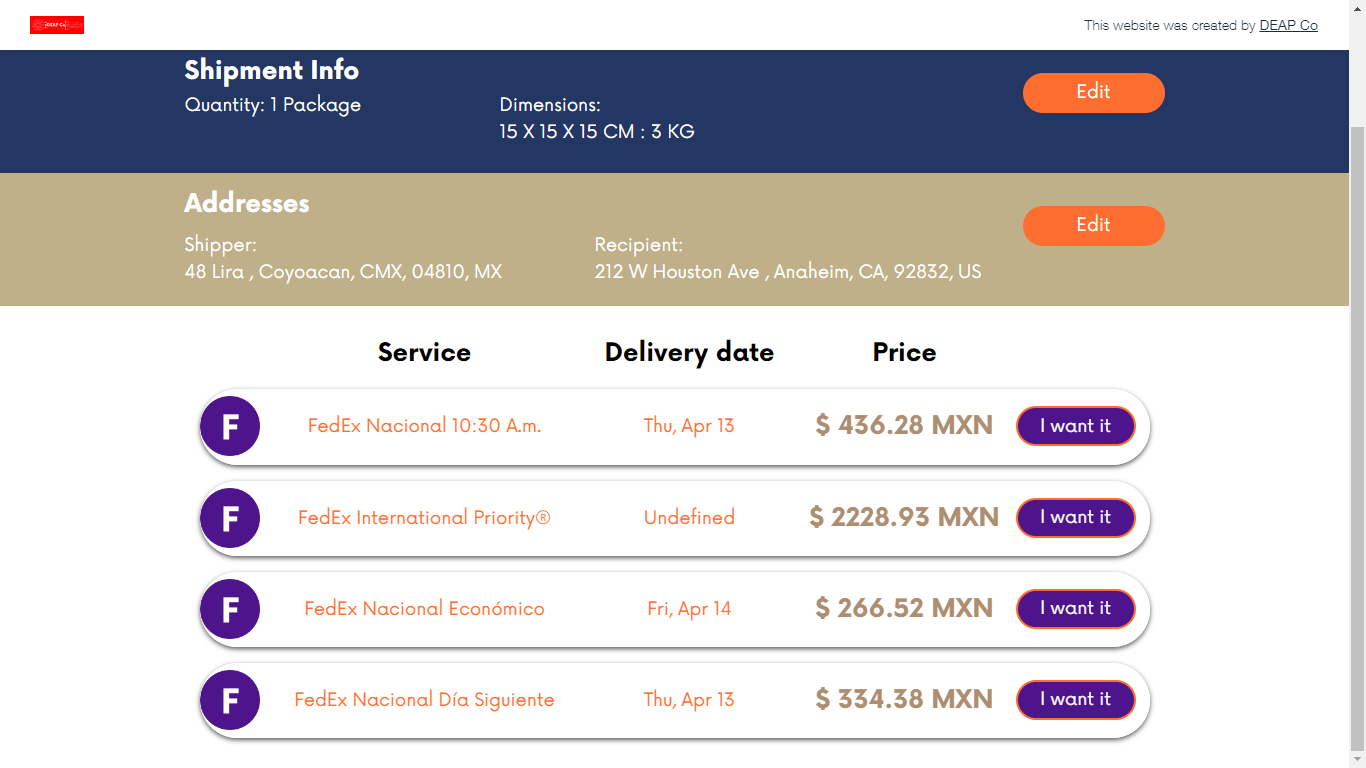Viewport: 1366px width, 768px height.
Task: Click the FedEx Nacional Económico service name
Action: tap(424, 609)
